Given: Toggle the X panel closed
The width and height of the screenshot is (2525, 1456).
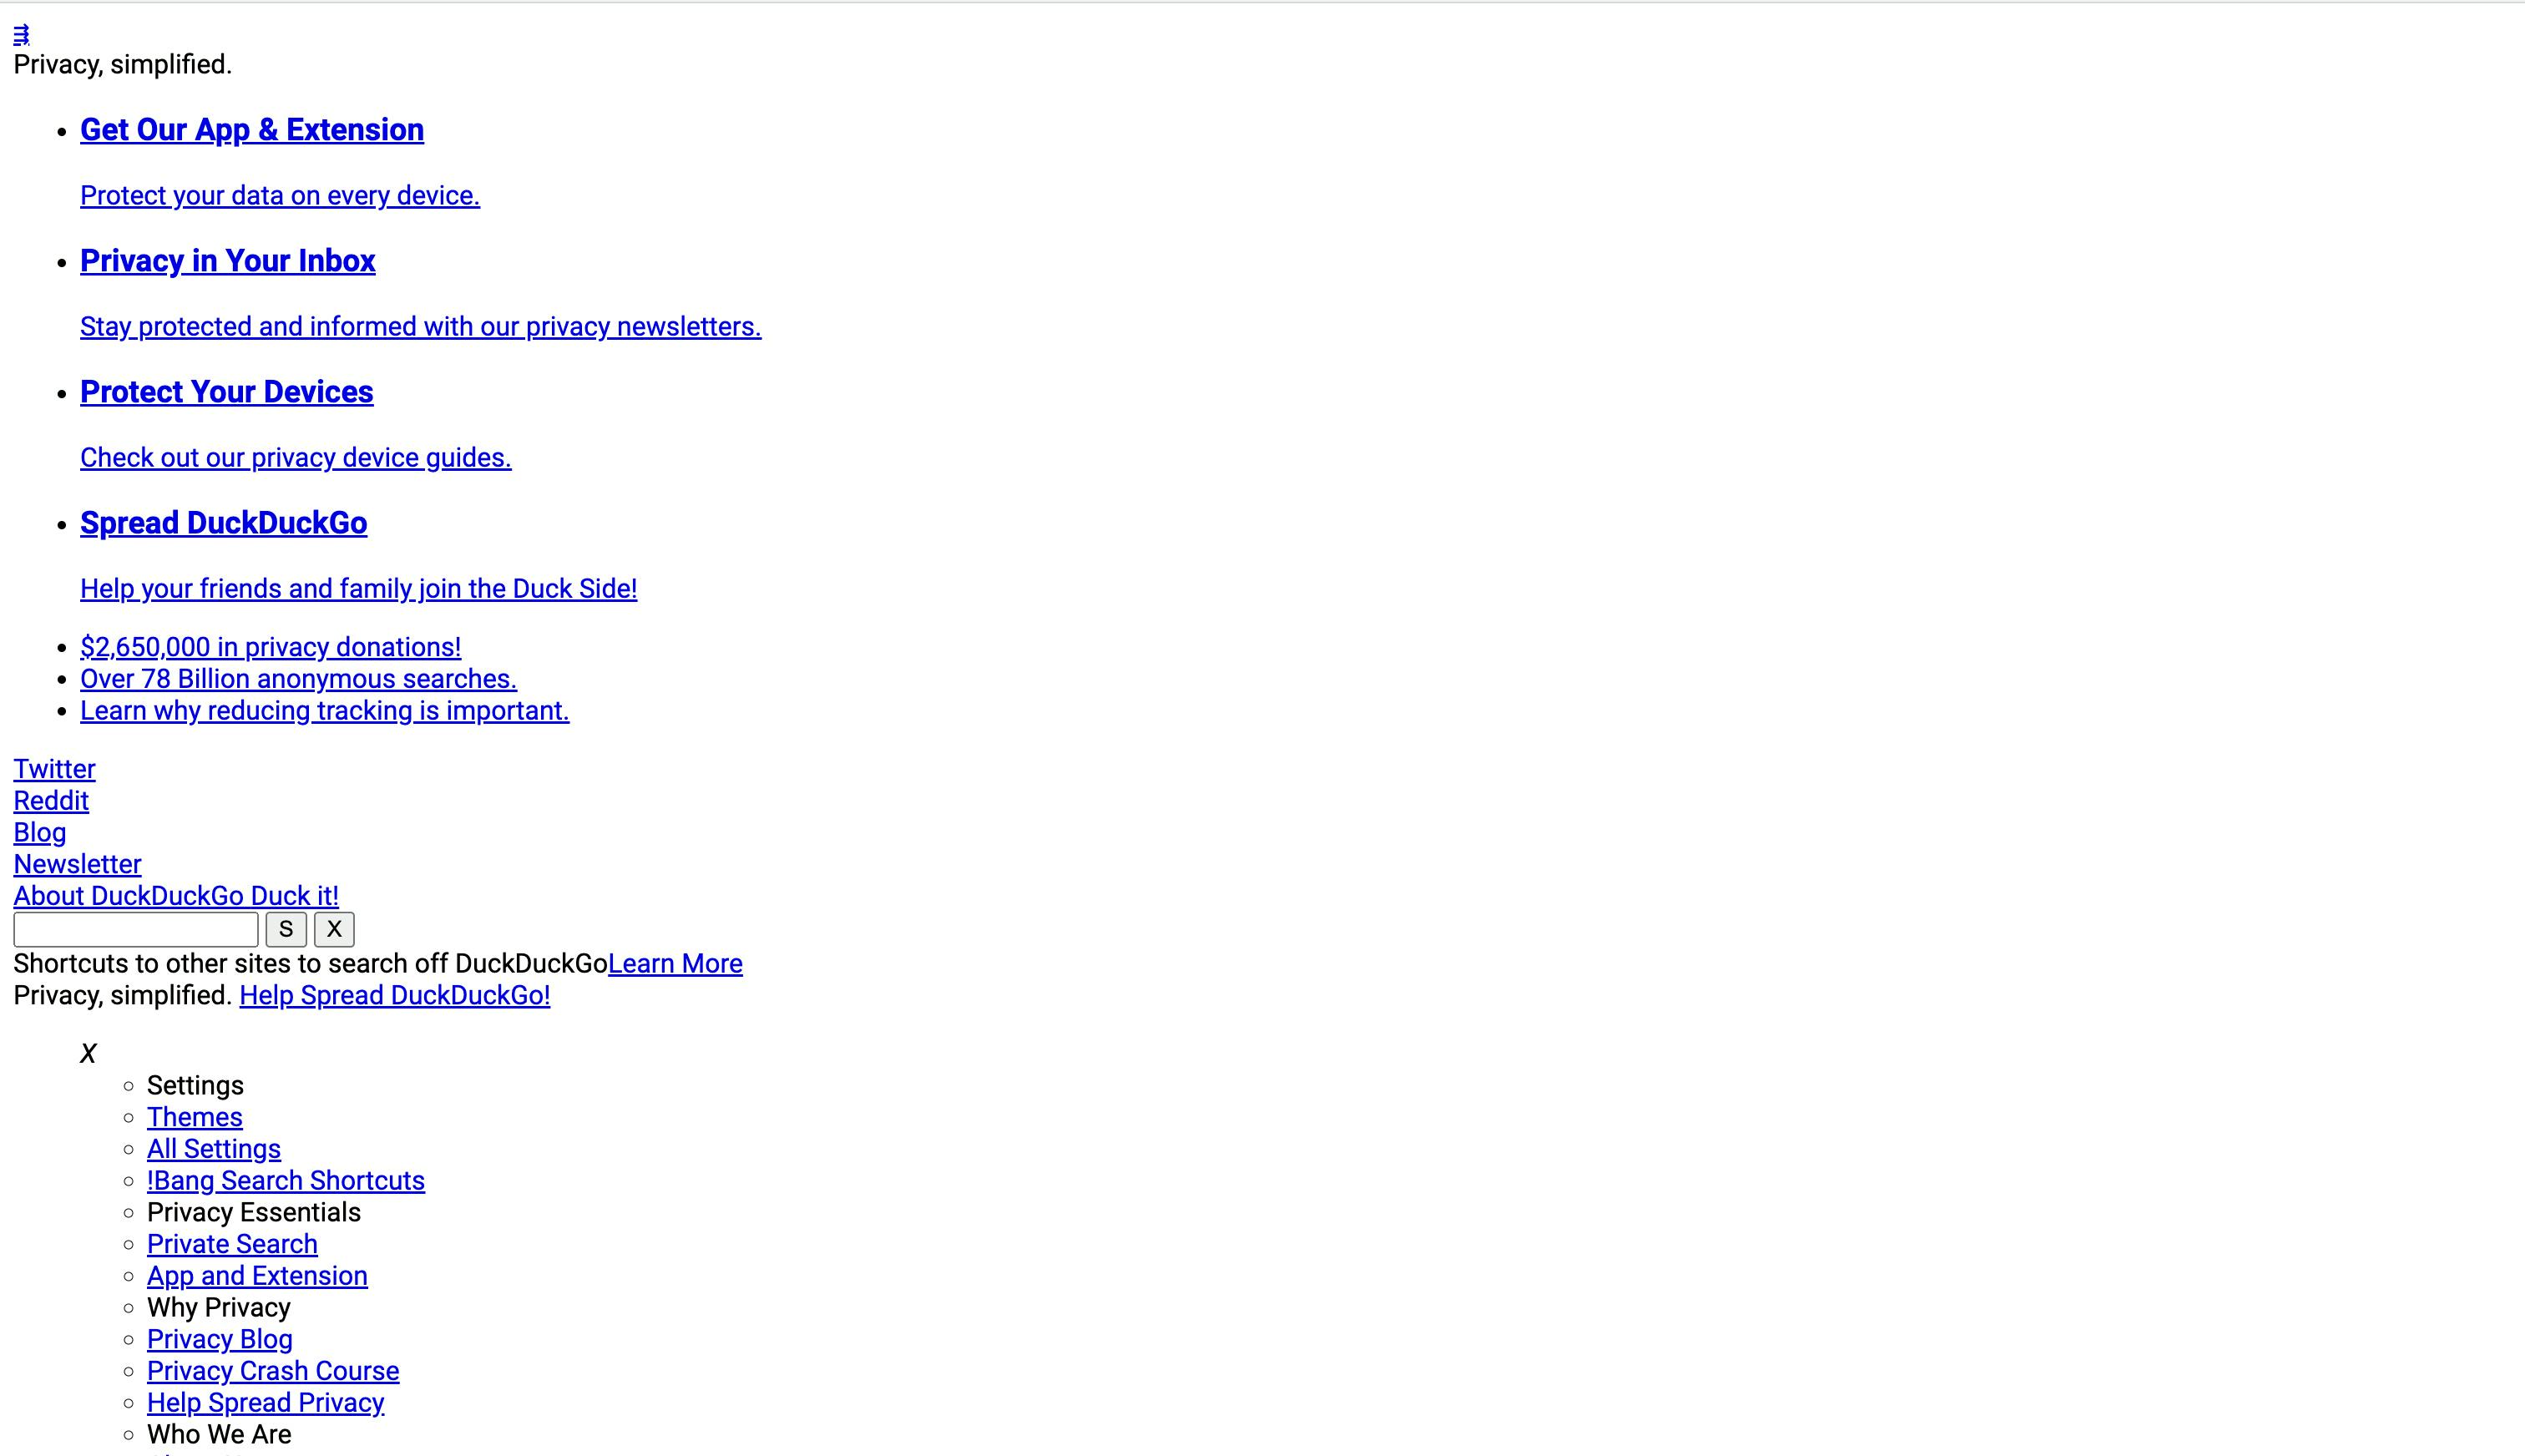Looking at the screenshot, I should 89,1054.
